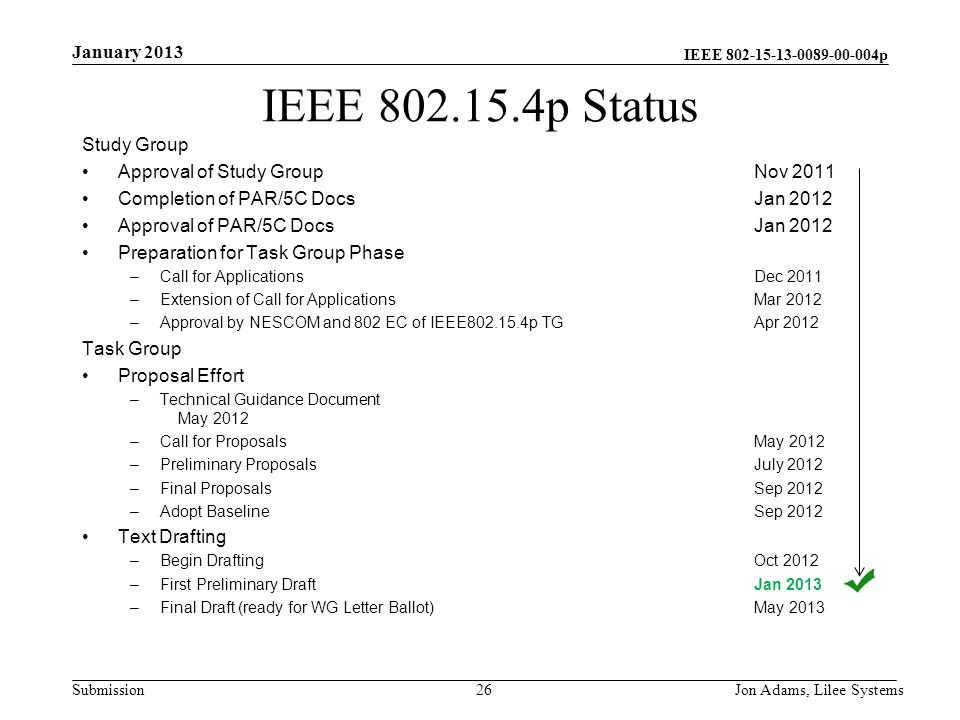Select the Preliminary Proposals sub-item
Viewport: 960px width, 720px height.
pyautogui.click(x=238, y=465)
